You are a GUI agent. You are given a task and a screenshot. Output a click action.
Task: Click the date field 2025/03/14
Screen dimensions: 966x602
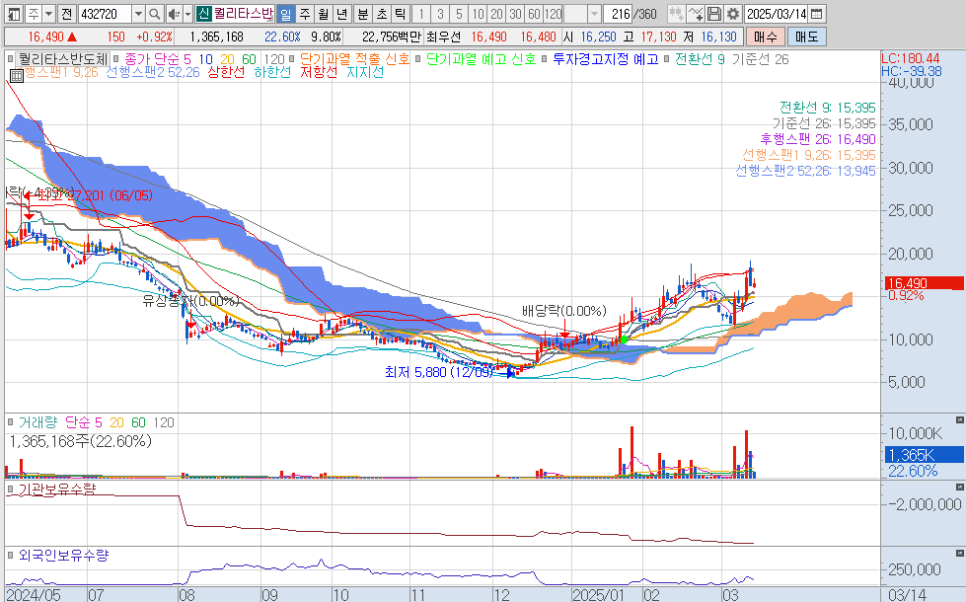point(776,14)
